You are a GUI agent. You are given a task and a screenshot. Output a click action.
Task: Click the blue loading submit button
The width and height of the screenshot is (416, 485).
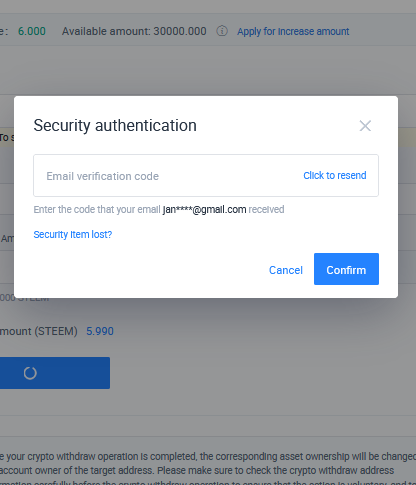[55, 373]
